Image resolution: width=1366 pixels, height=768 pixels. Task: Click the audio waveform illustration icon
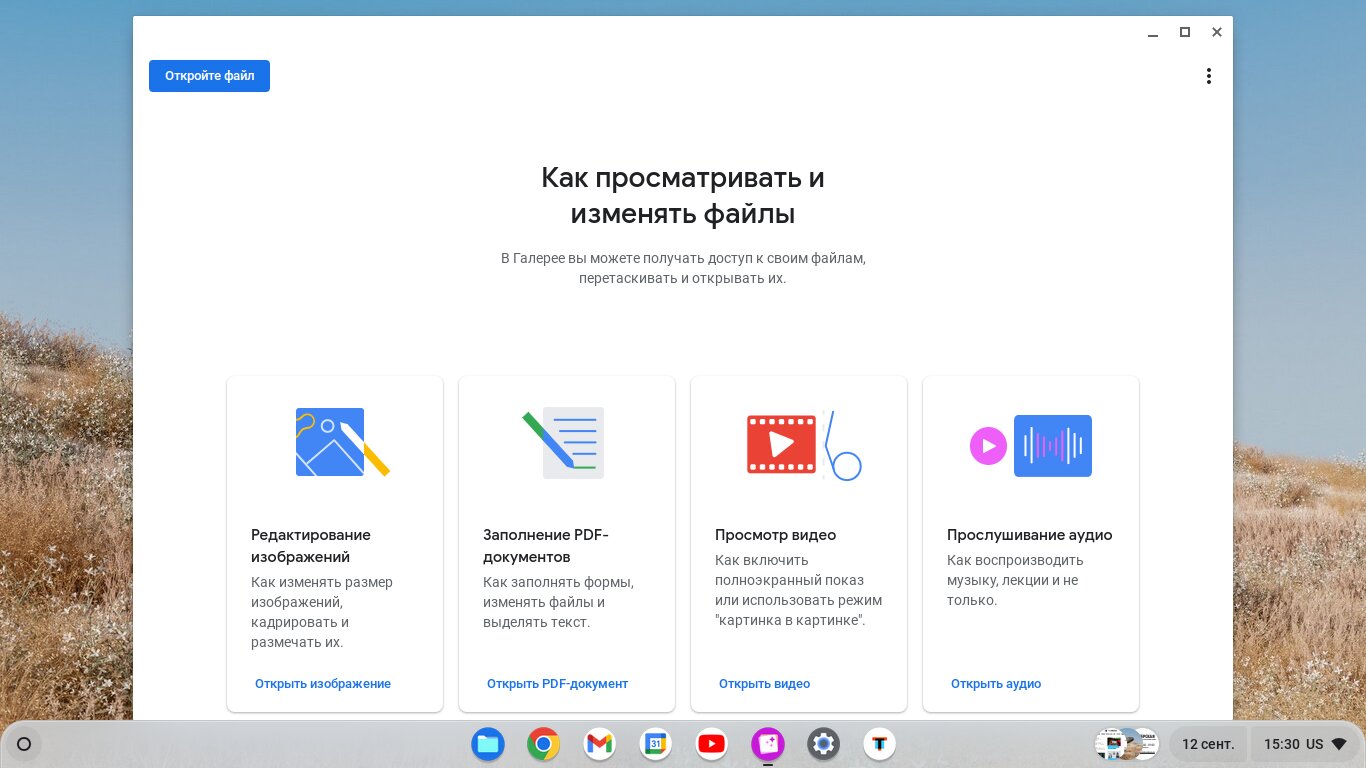click(1031, 445)
